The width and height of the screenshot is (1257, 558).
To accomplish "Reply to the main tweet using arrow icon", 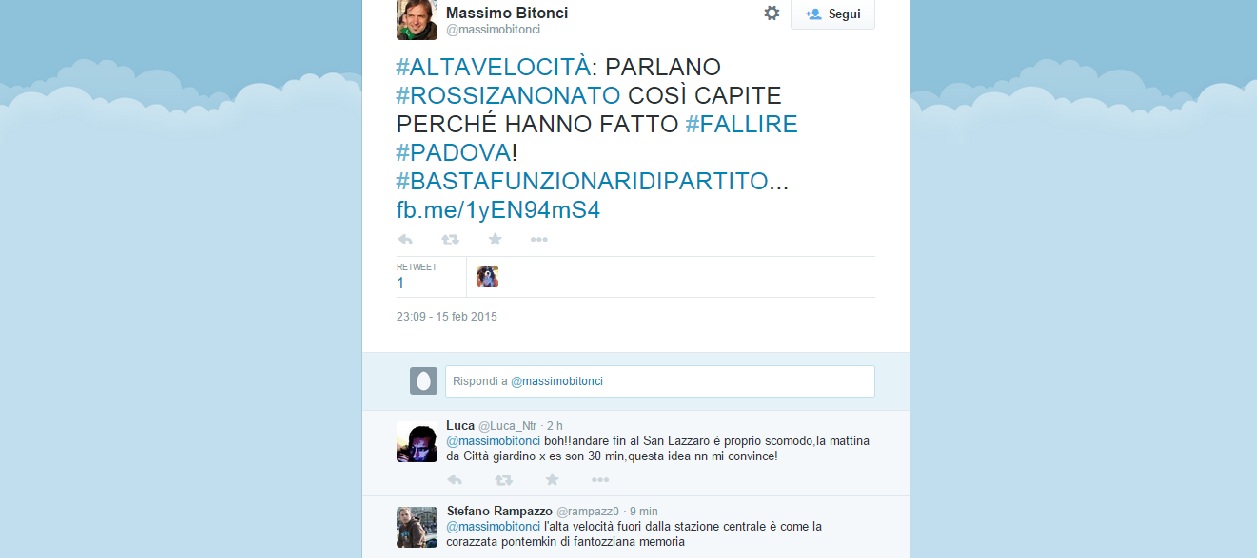I will (x=405, y=240).
